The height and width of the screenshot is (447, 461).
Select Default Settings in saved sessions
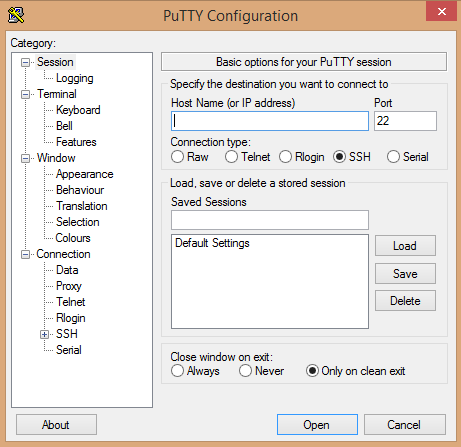pyautogui.click(x=212, y=243)
